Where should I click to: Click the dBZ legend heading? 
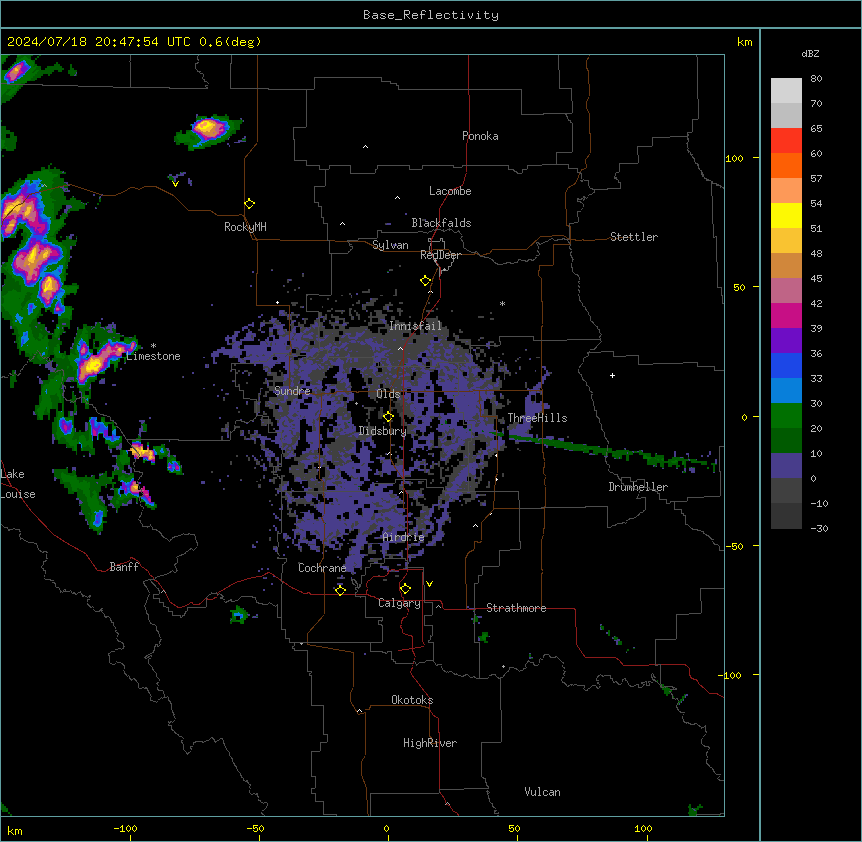pos(810,53)
